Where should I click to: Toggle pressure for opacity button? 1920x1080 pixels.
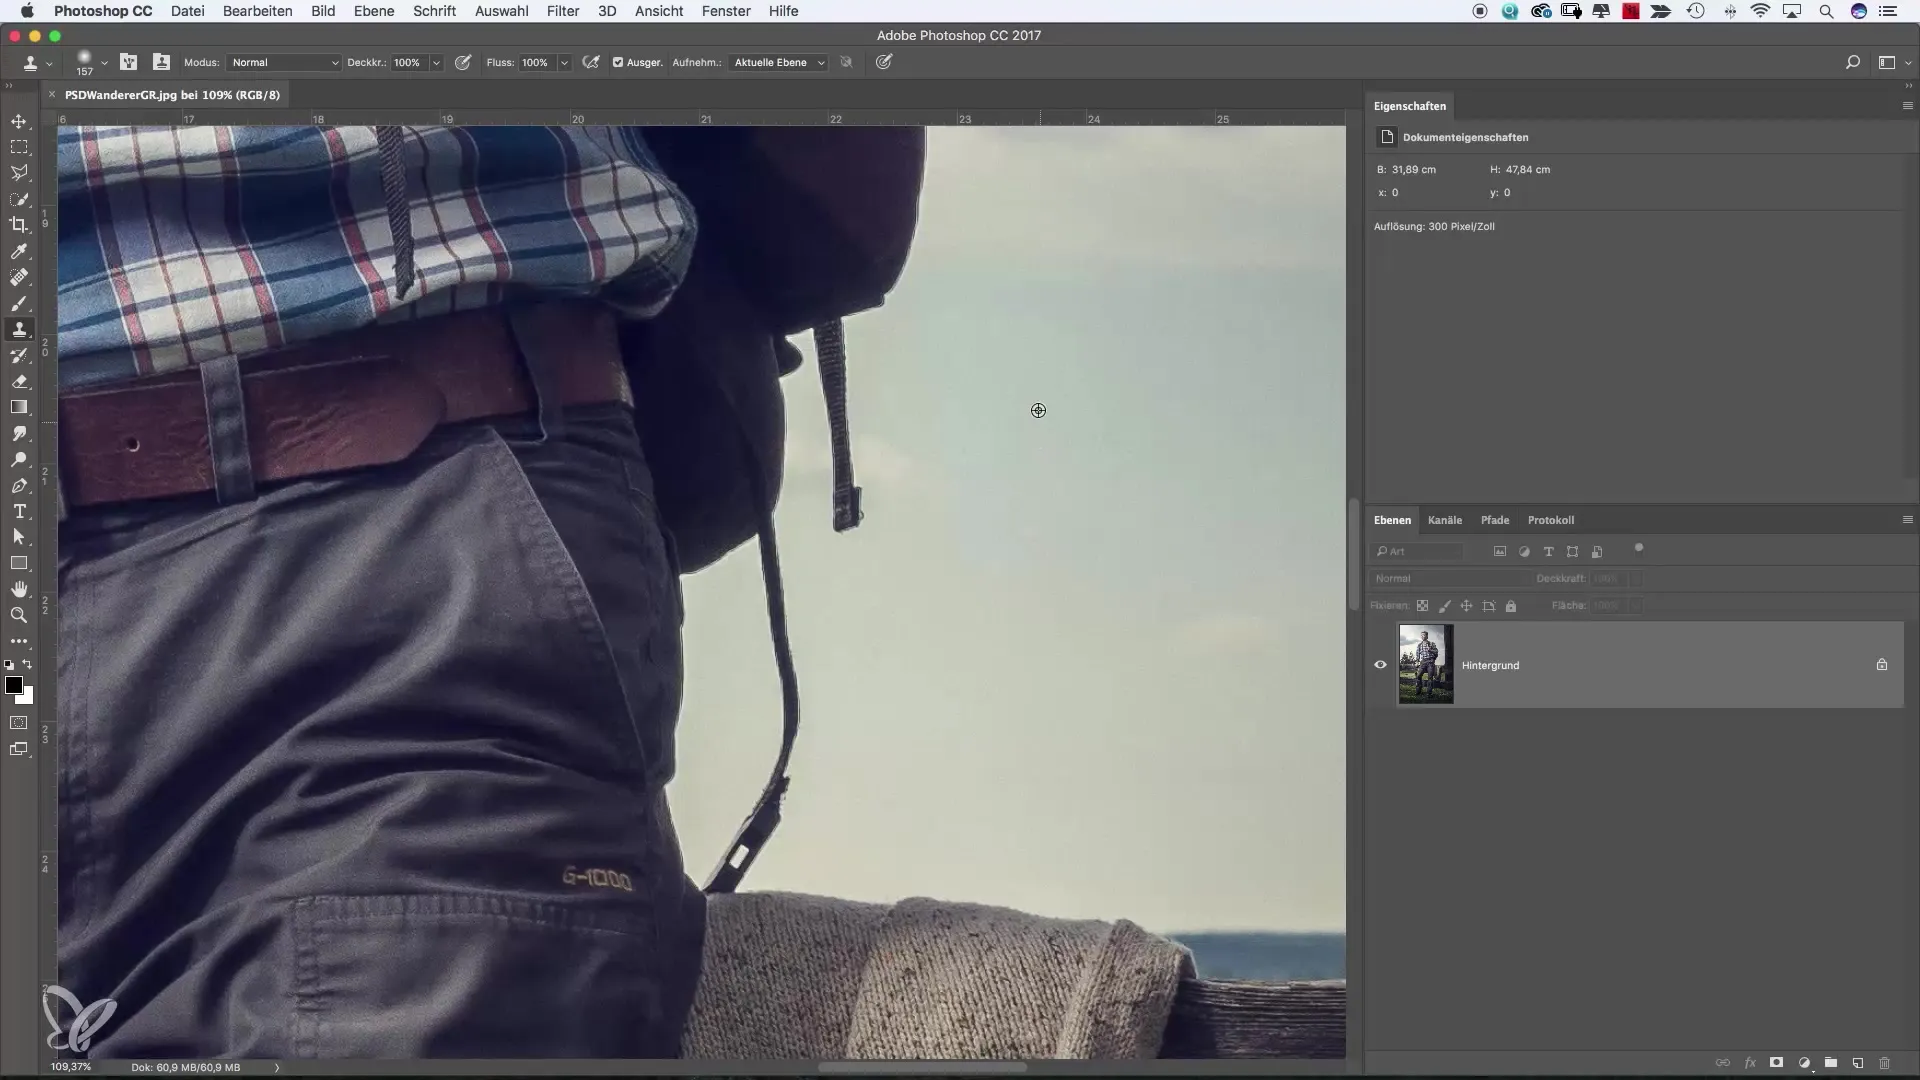click(463, 62)
